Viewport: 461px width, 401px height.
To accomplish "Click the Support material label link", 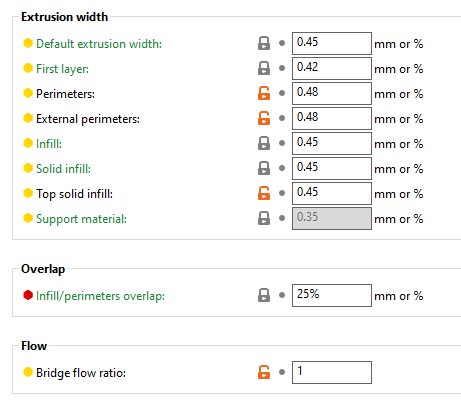I will [x=81, y=219].
